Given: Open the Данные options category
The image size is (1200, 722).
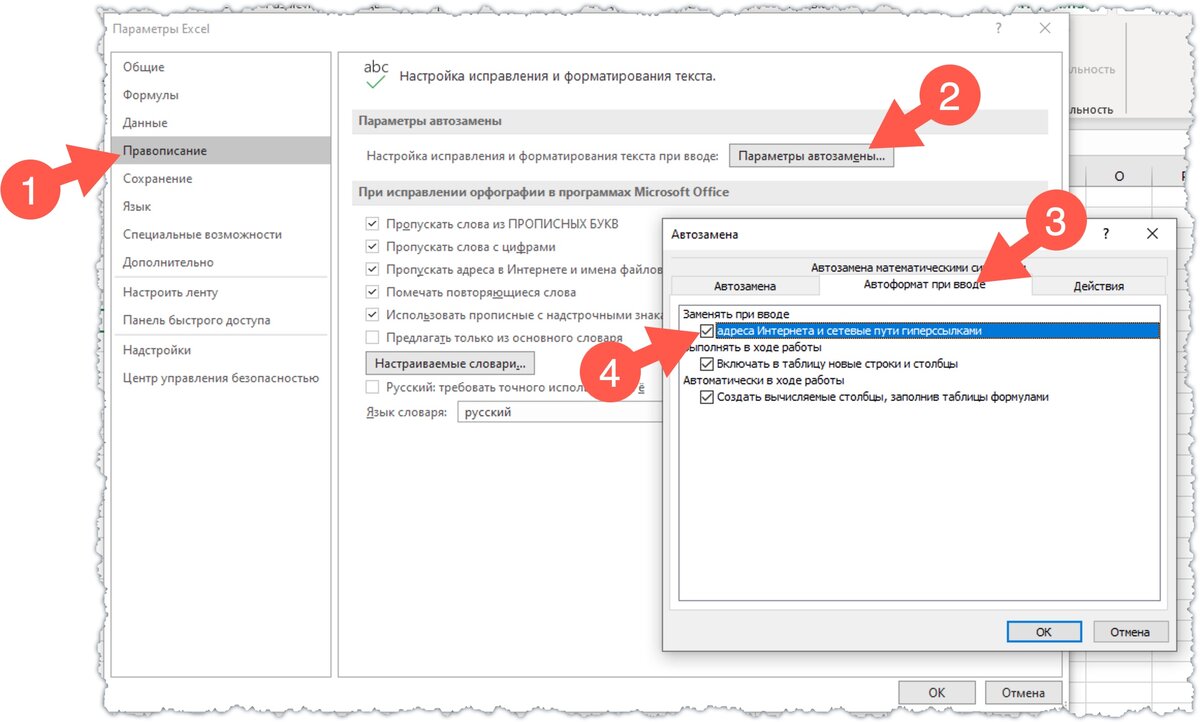Looking at the screenshot, I should click(x=145, y=123).
